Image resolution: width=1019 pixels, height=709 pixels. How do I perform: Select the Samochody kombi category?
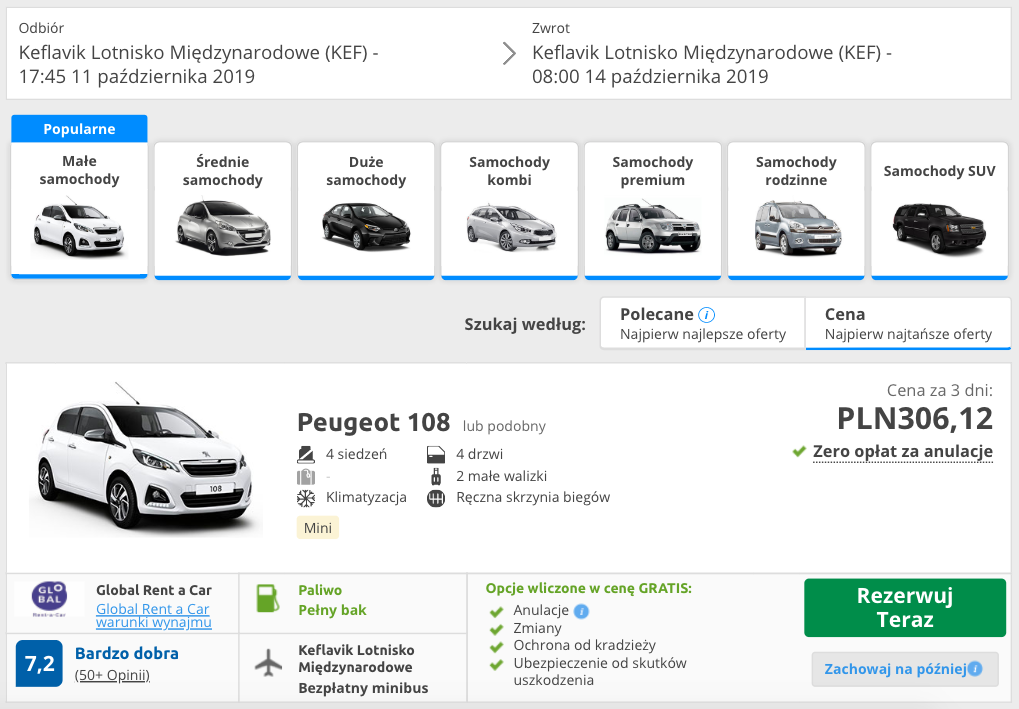510,211
